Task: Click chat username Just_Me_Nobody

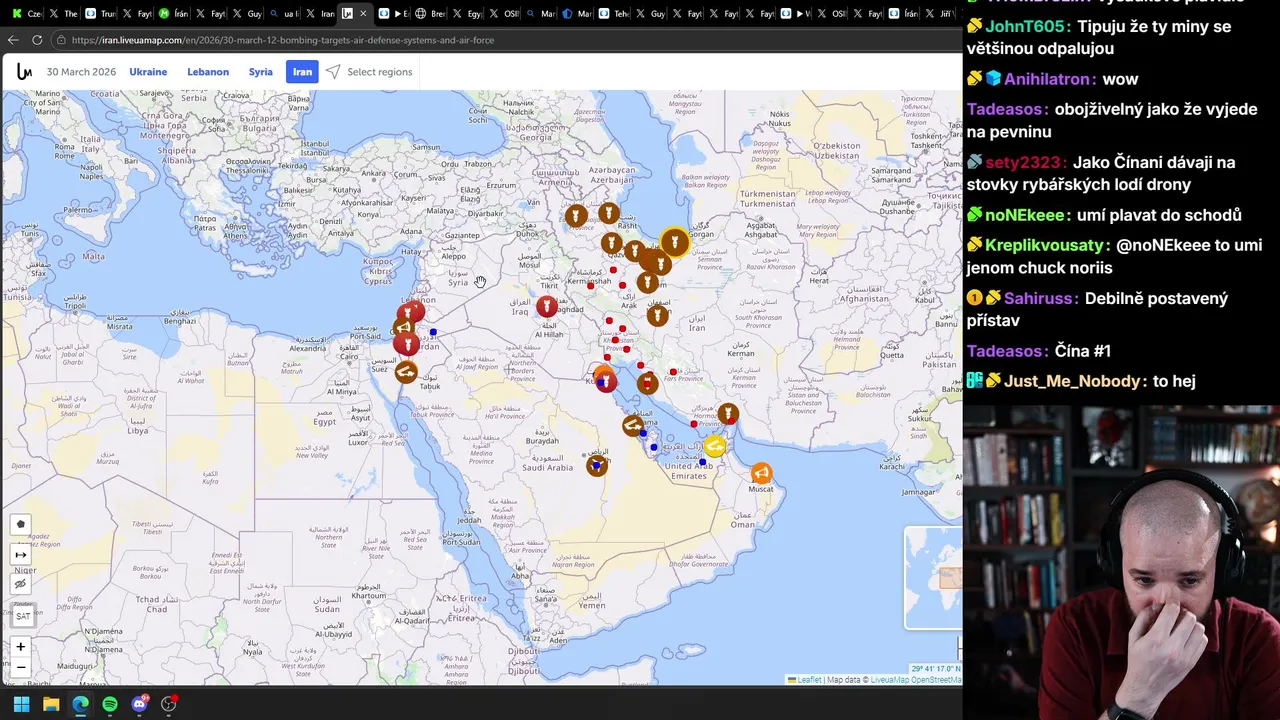Action: pos(1073,381)
